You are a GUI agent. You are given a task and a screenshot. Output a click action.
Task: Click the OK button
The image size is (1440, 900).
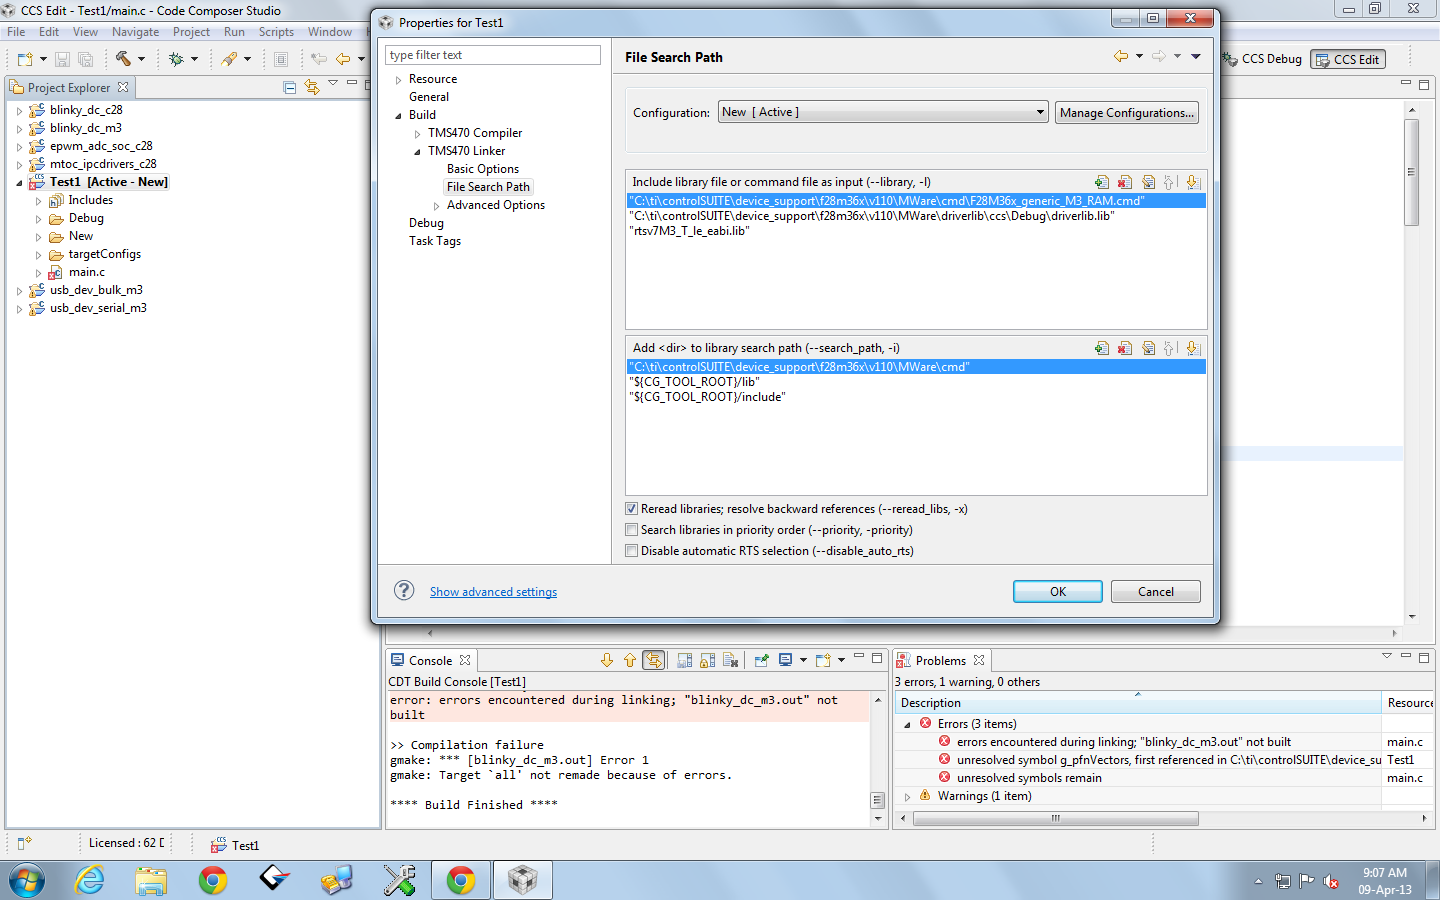[x=1058, y=592]
